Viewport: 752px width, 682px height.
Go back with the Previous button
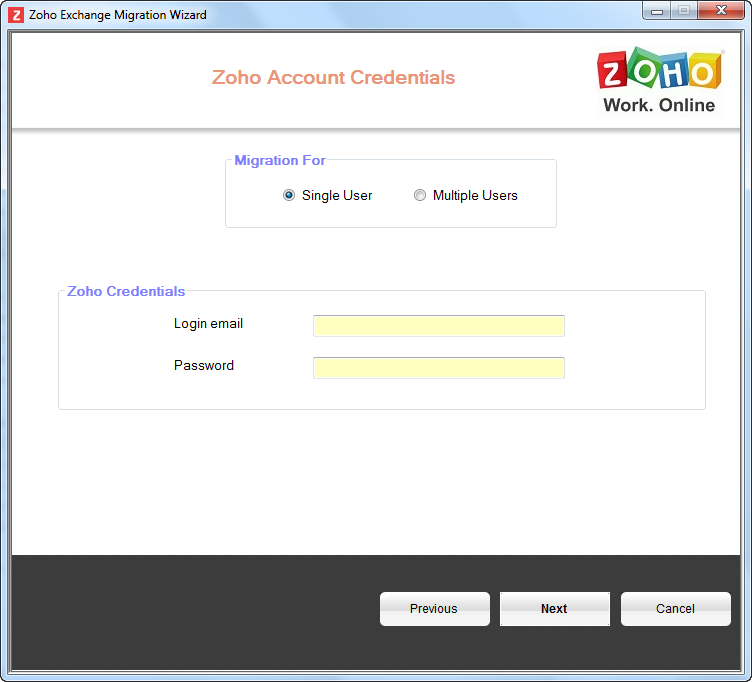(435, 609)
